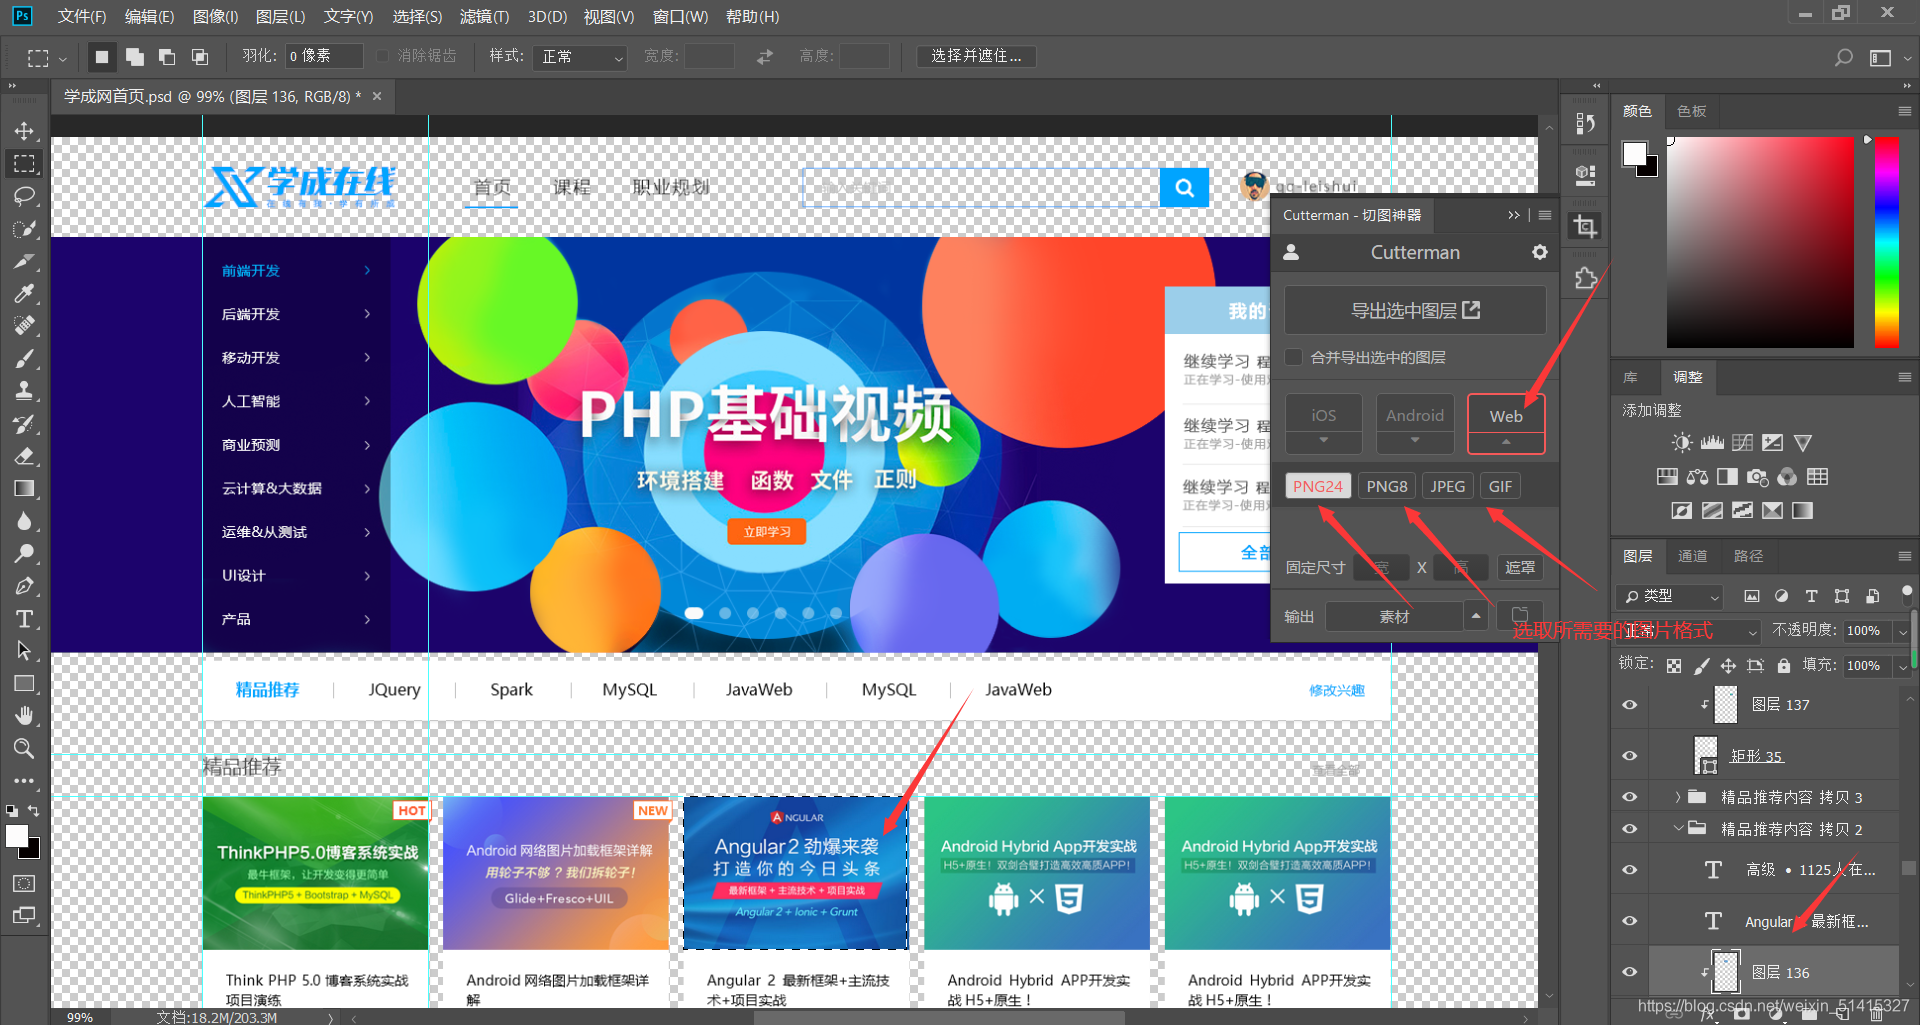1920x1025 pixels.
Task: Expand the Cutterman panel double-arrow
Action: (x=1514, y=215)
